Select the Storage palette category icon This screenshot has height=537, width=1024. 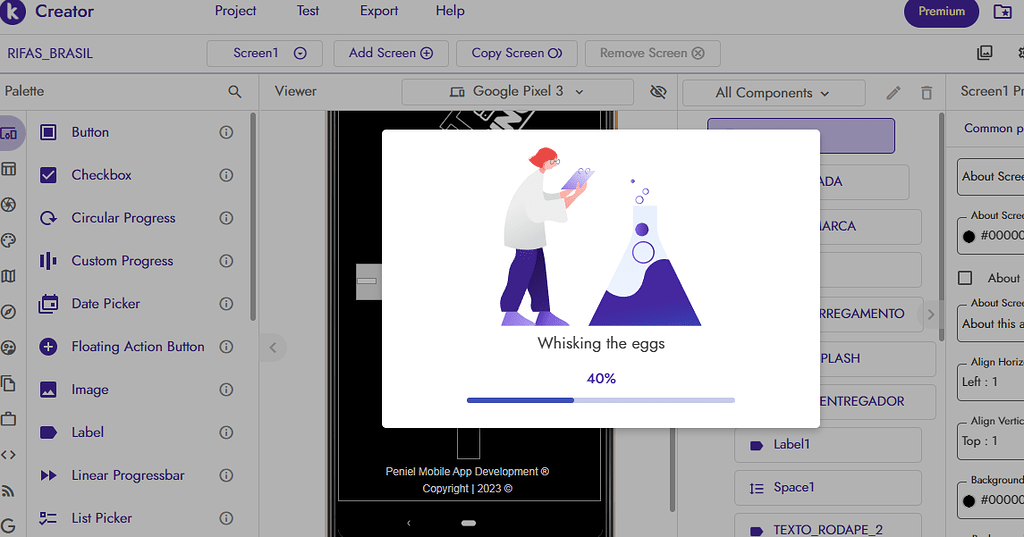click(8, 383)
